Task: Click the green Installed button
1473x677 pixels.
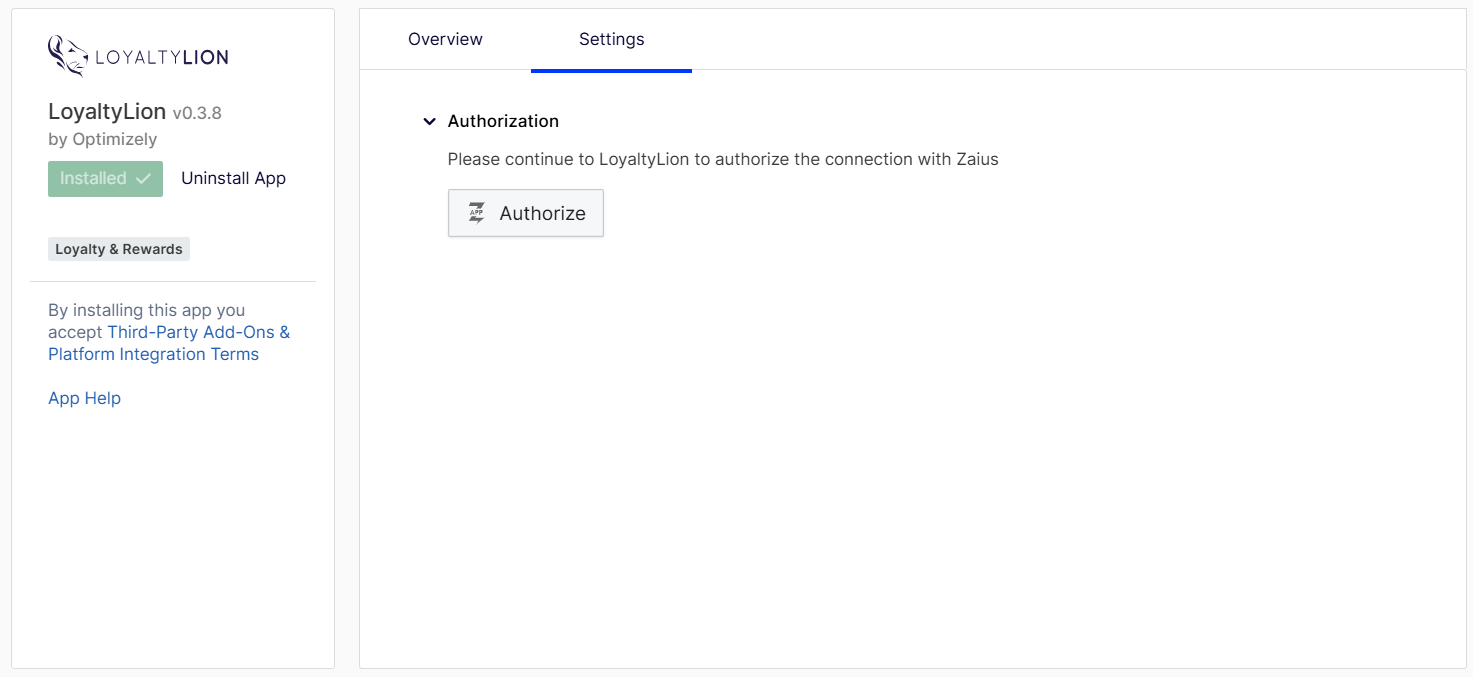Action: coord(105,179)
